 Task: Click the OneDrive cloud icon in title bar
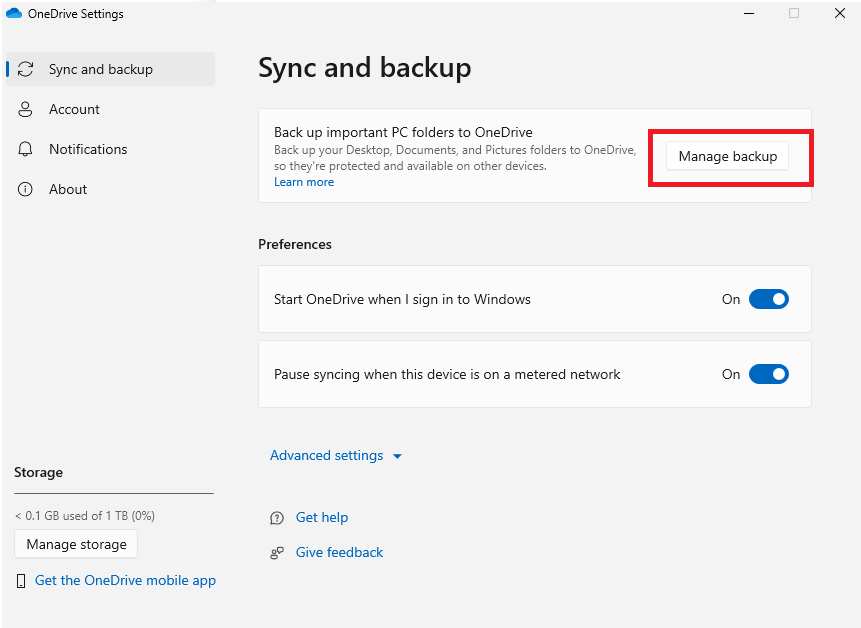pyautogui.click(x=14, y=14)
